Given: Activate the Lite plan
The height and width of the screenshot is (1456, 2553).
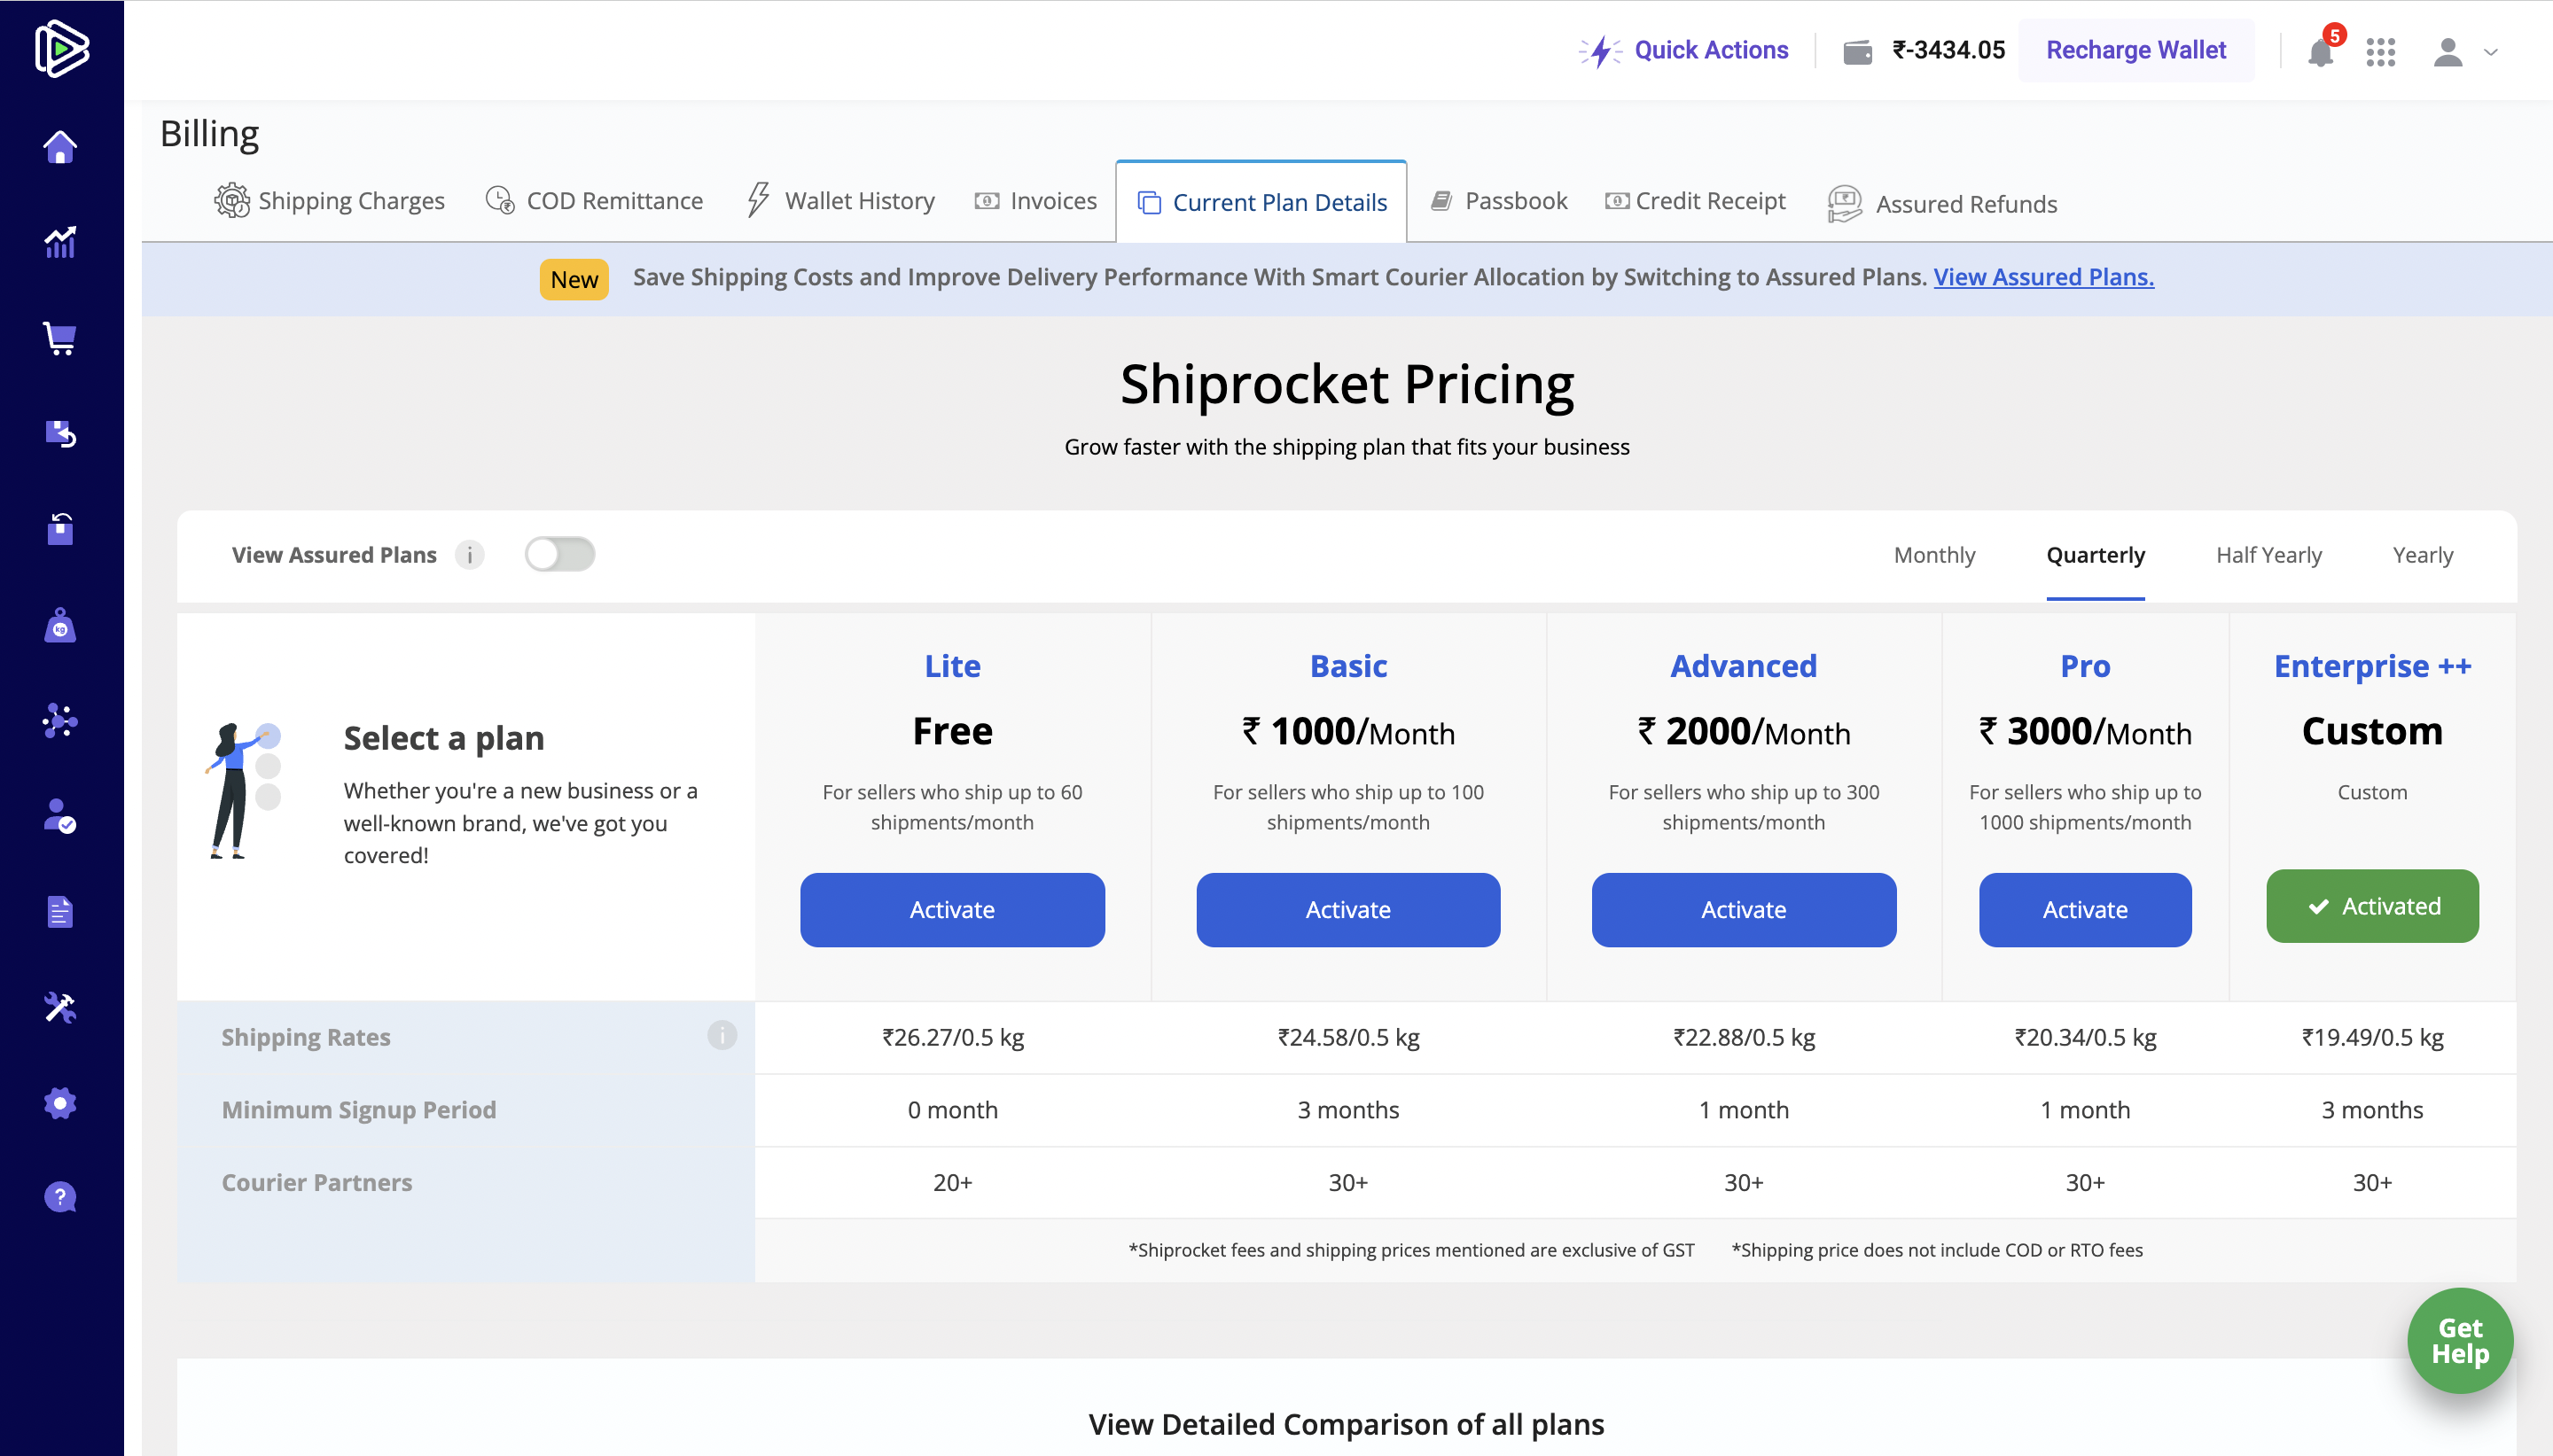Looking at the screenshot, I should 952,910.
